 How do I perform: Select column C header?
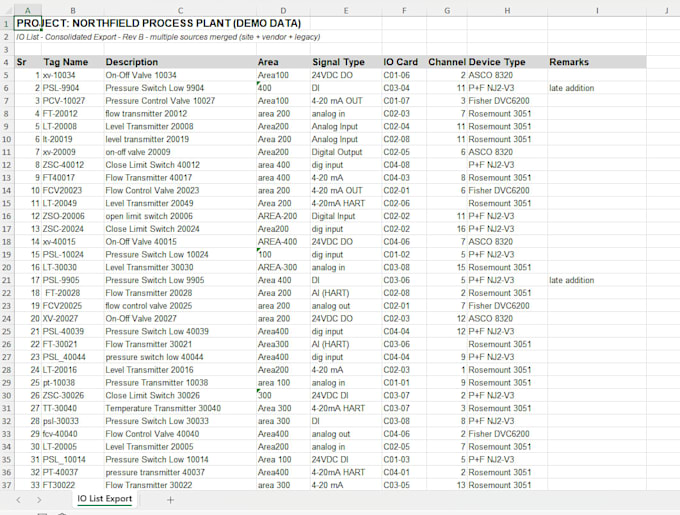pos(180,10)
